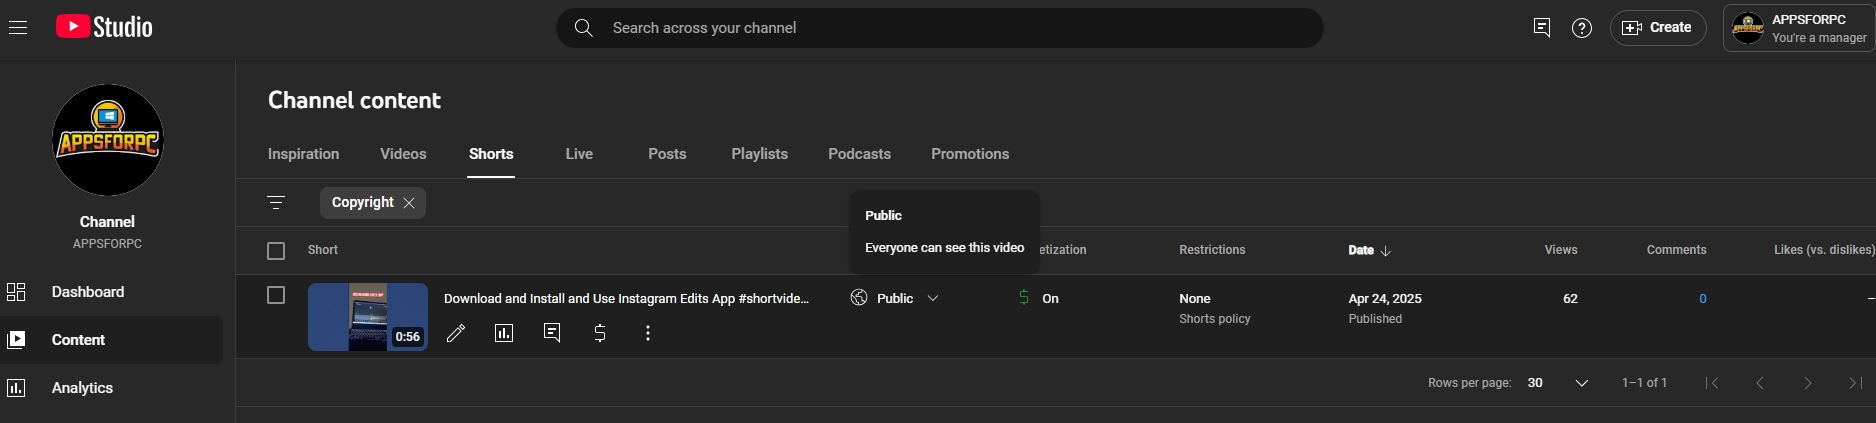
Task: Open the rows per page dropdown
Action: pos(1558,383)
